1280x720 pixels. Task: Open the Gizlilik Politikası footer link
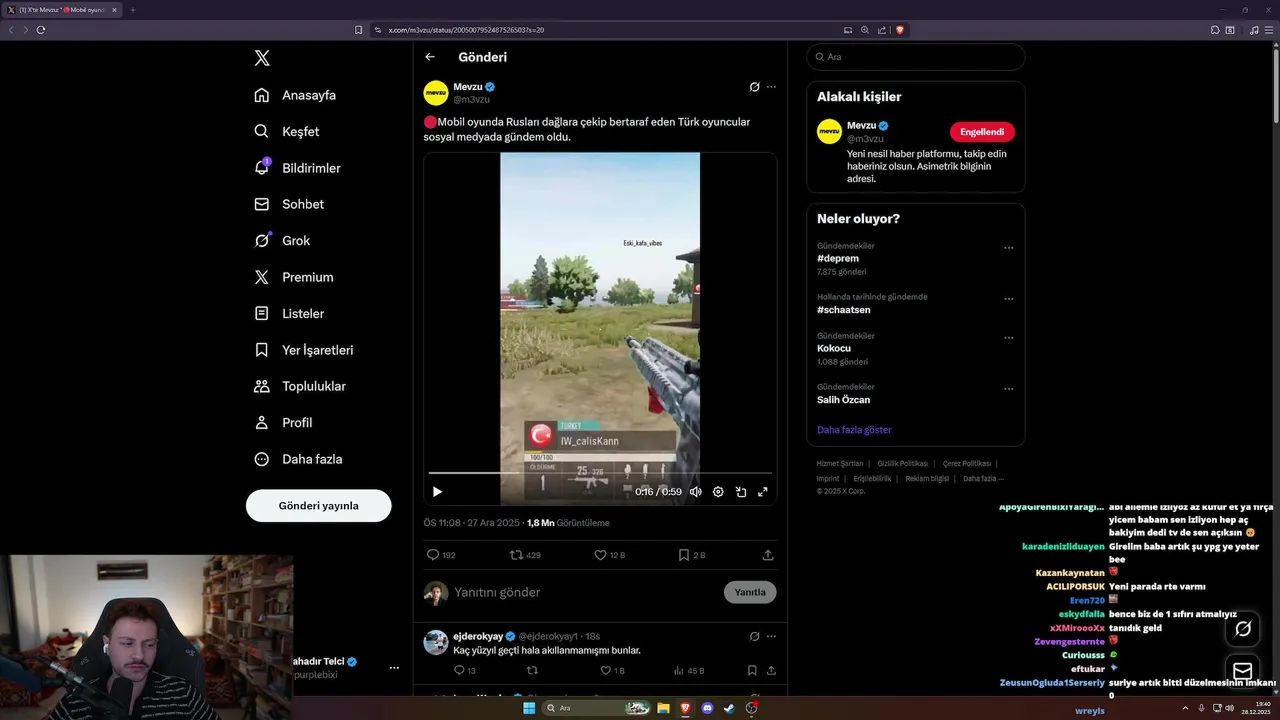[903, 464]
